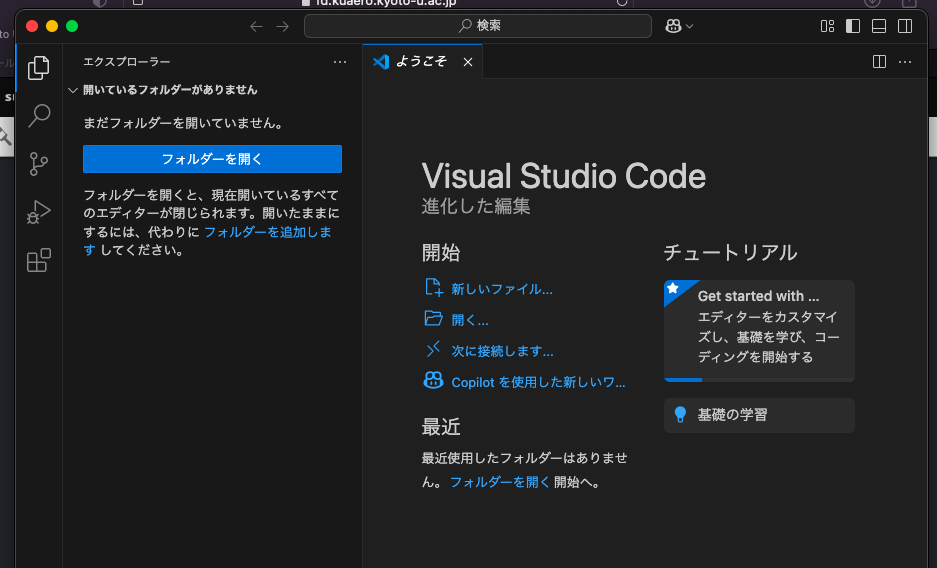Go back with the left arrow

(x=256, y=26)
